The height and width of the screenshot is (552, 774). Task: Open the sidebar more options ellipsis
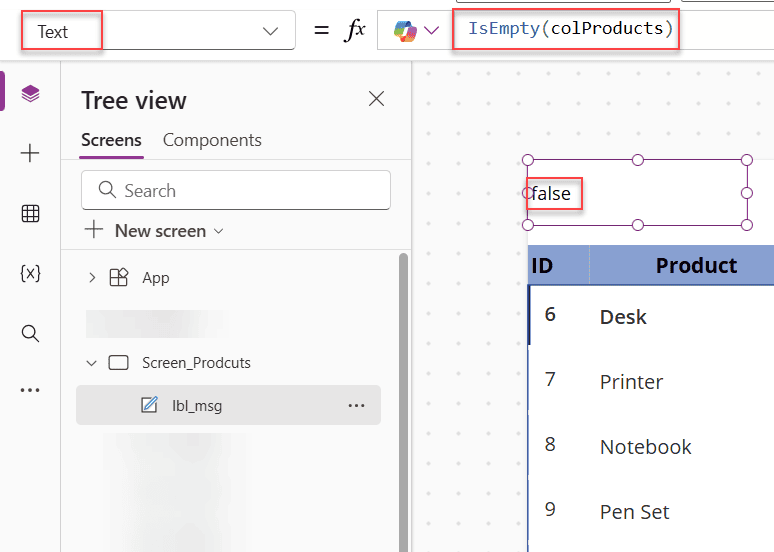pyautogui.click(x=30, y=390)
